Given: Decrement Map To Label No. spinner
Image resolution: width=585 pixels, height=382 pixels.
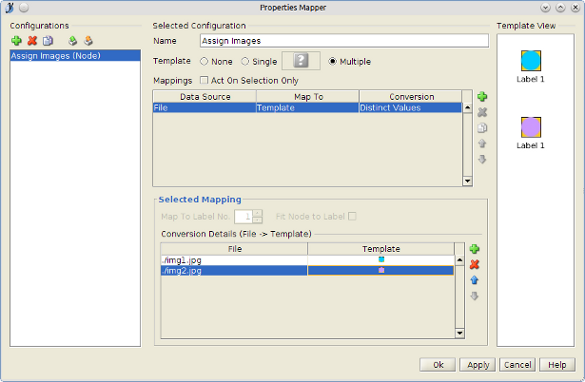Looking at the screenshot, I should (257, 219).
